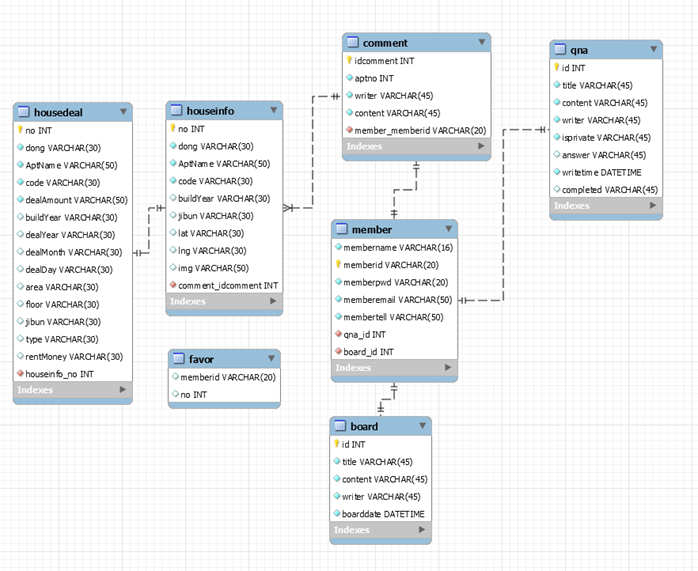
Task: Click the key icon of board id column
Action: click(337, 443)
